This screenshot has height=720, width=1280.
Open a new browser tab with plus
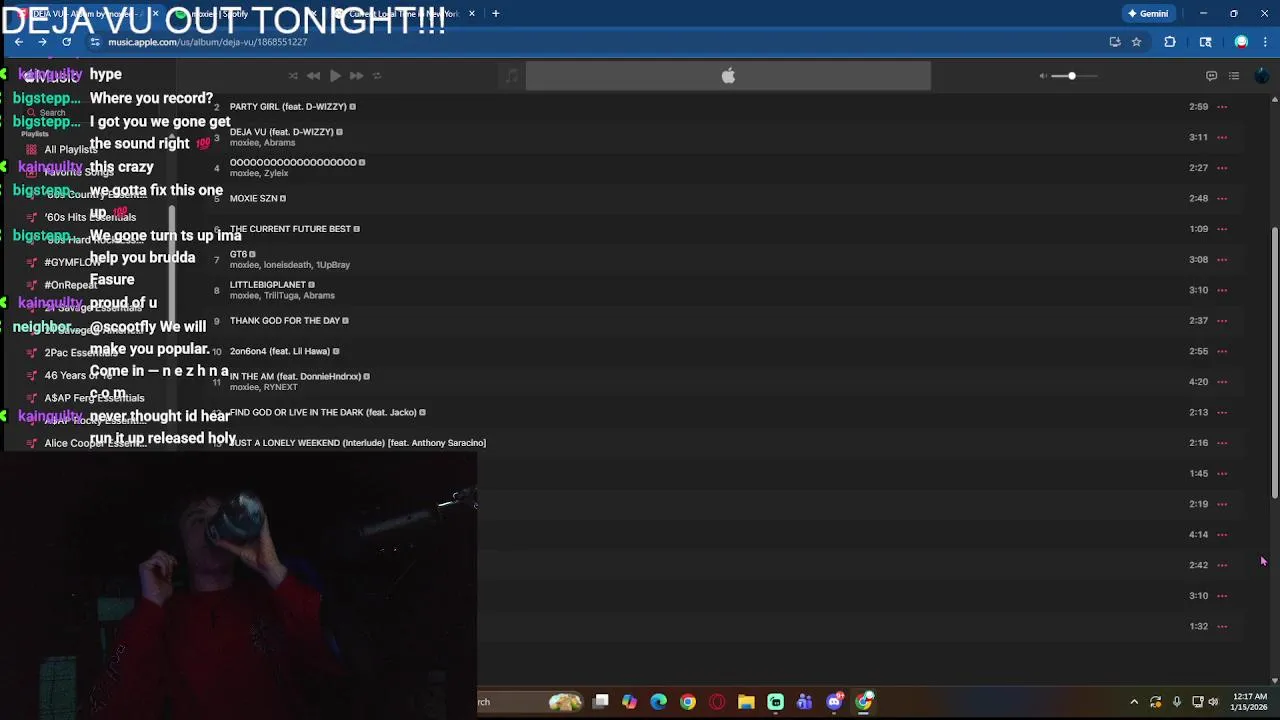tap(495, 14)
